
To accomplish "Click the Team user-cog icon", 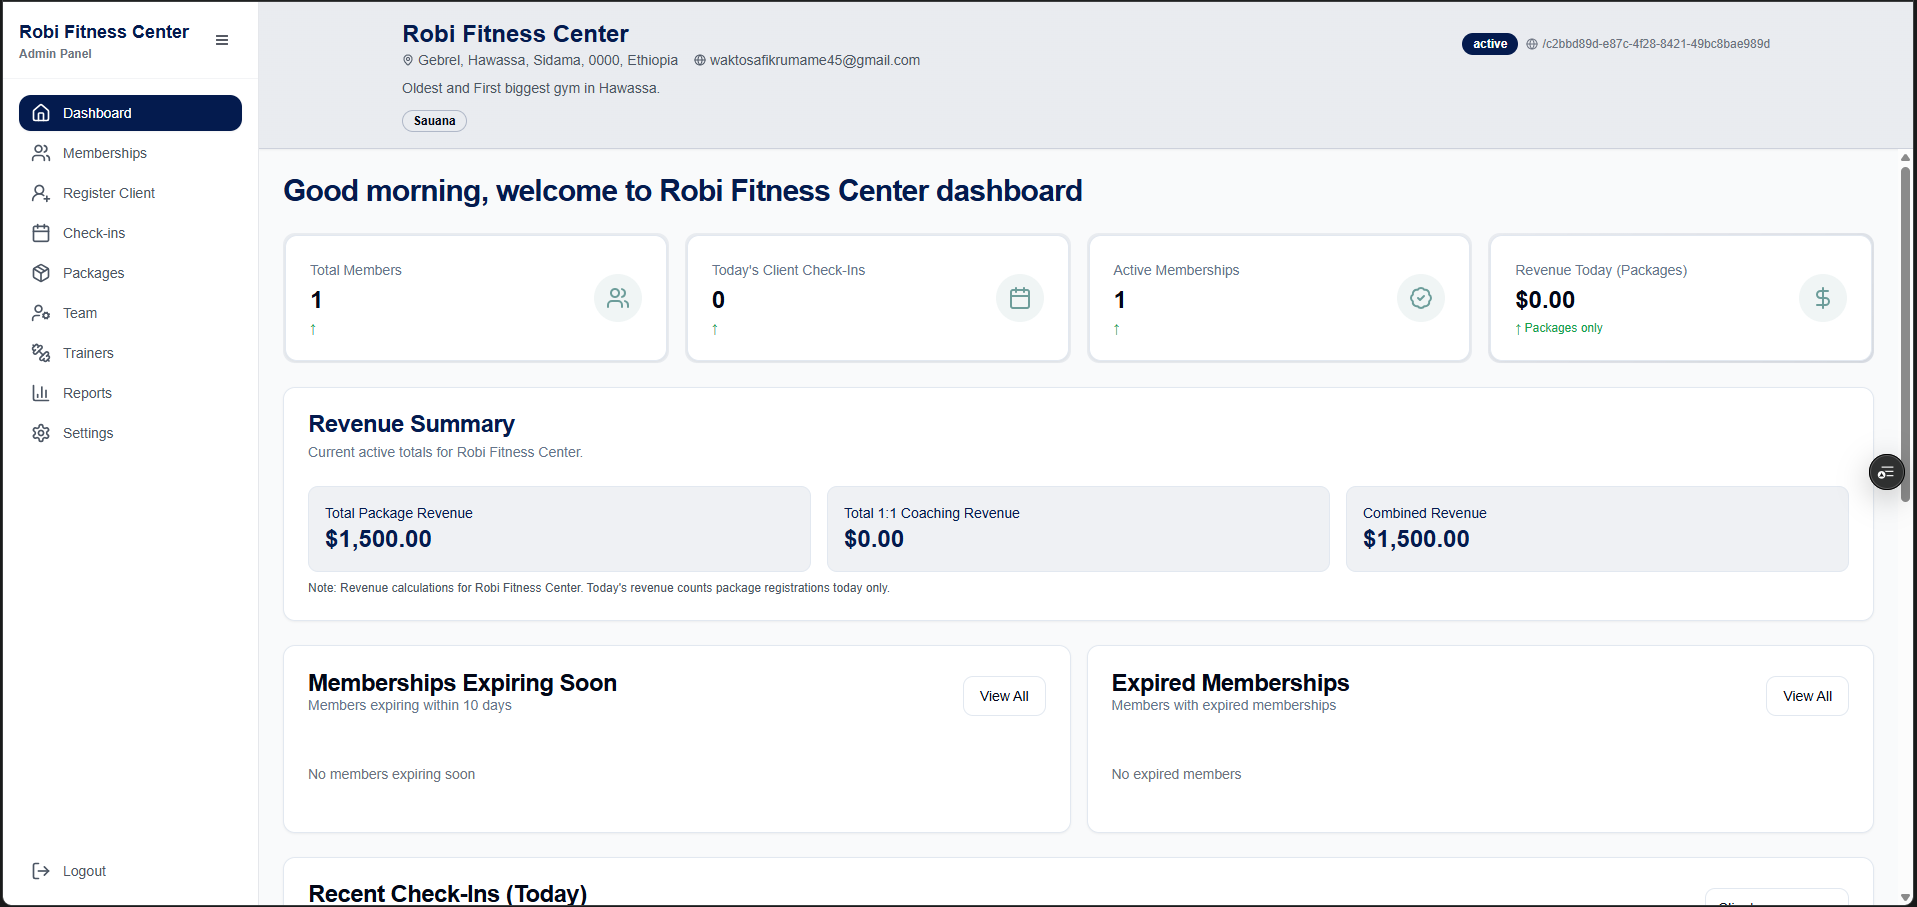I will tap(41, 313).
